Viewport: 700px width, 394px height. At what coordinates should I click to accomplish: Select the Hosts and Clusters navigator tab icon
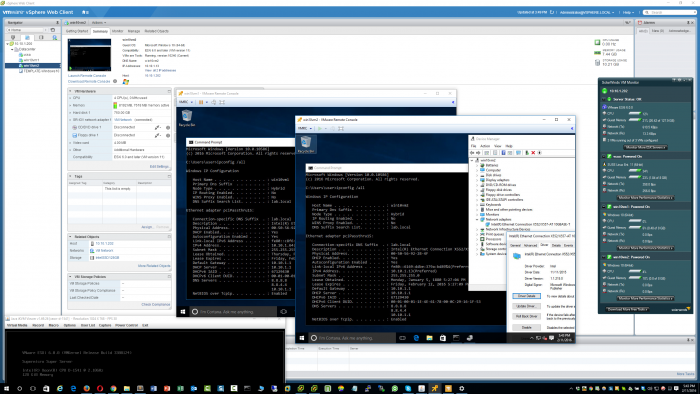pos(13,37)
